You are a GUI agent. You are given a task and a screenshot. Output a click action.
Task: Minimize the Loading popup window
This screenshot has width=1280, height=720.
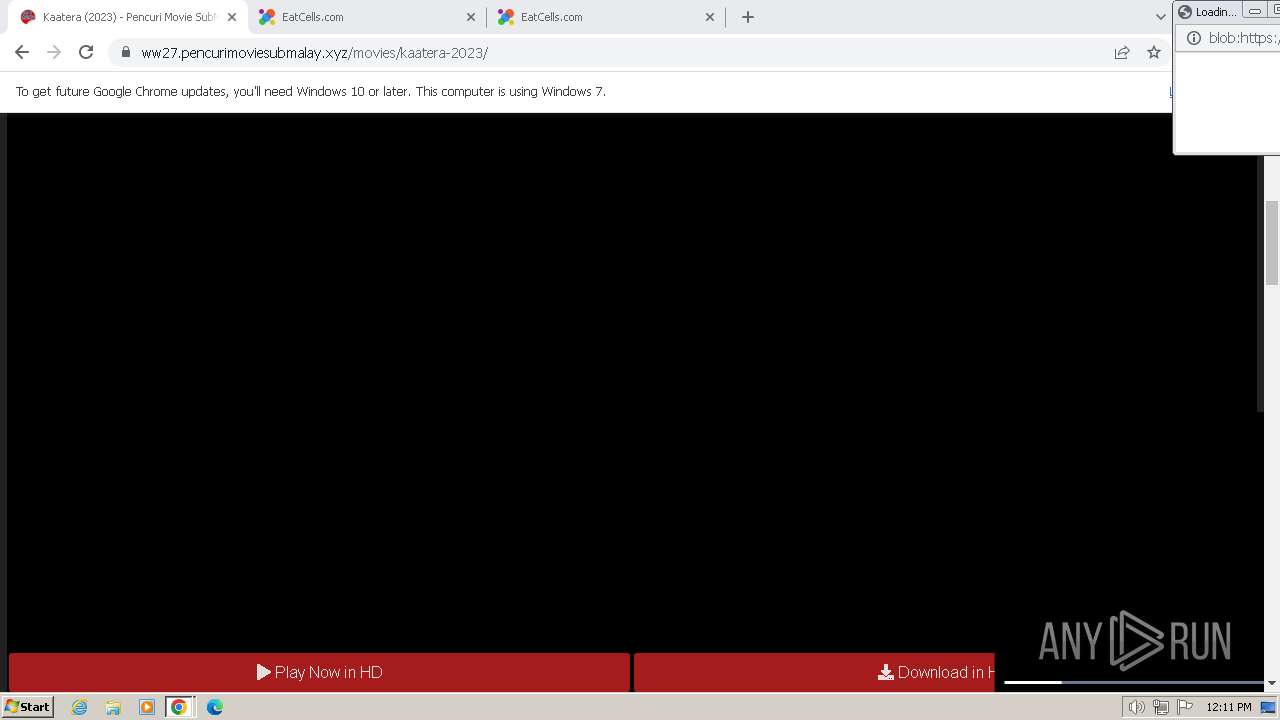pos(1255,12)
